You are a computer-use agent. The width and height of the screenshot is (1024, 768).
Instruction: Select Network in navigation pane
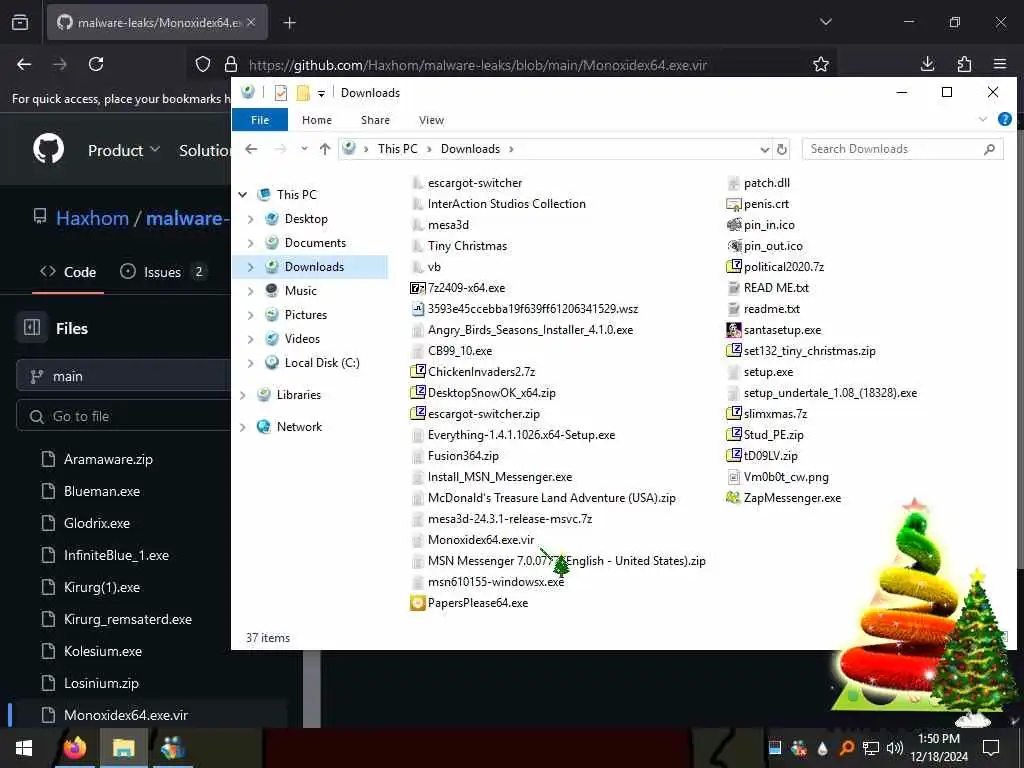(299, 427)
